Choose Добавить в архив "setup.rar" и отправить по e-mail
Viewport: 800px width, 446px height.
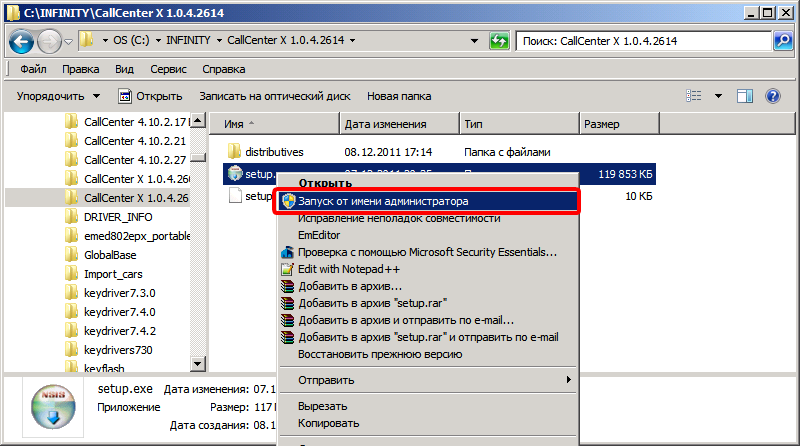428,337
